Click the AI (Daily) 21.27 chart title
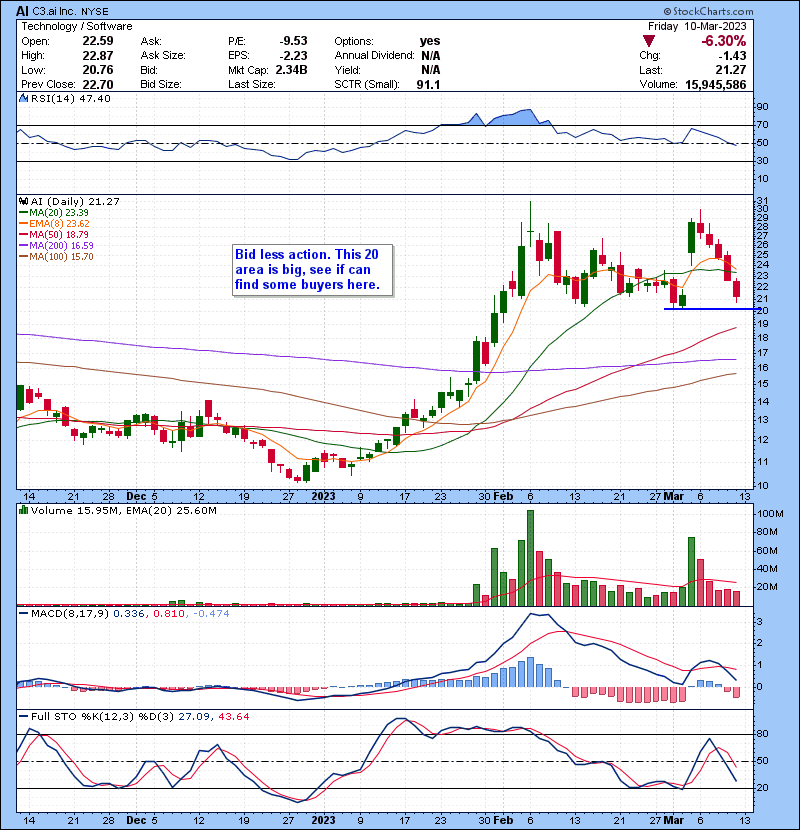Screen dimensions: 800x830 pos(75,201)
